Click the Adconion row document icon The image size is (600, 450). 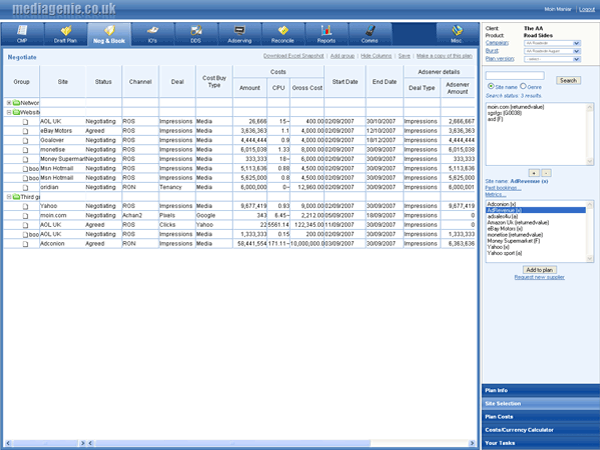(x=25, y=244)
